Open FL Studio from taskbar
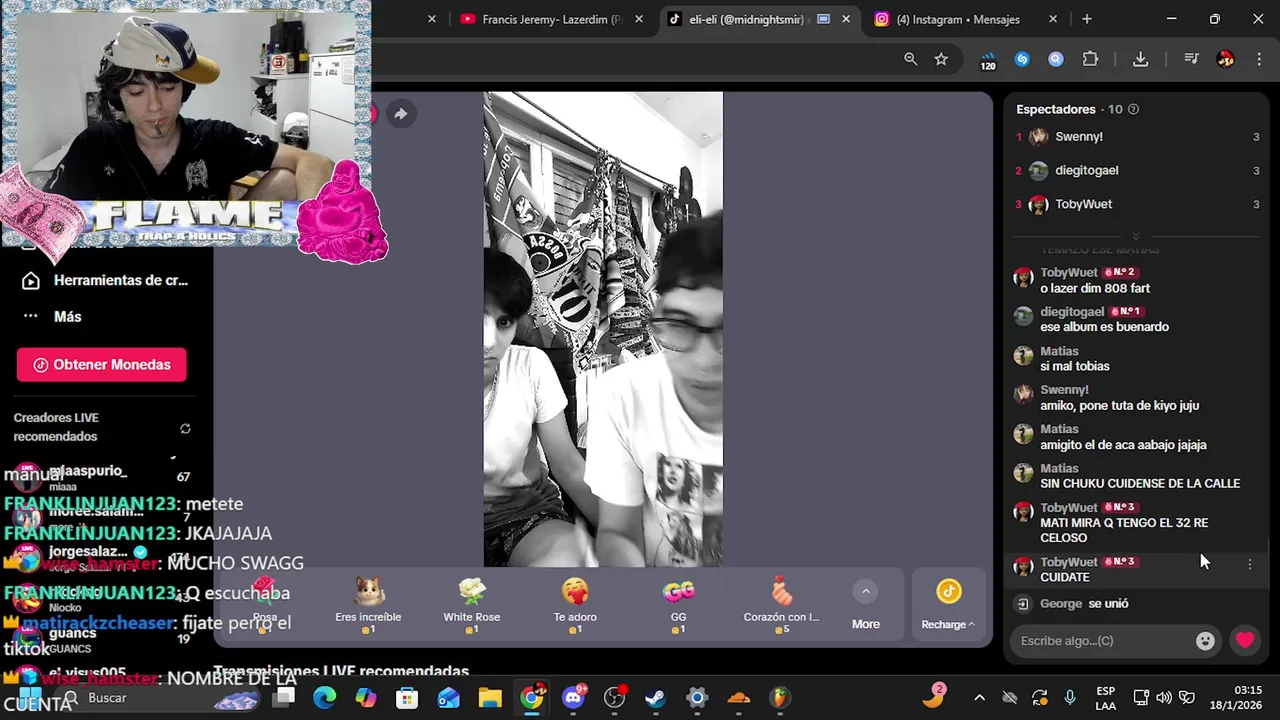 [779, 698]
